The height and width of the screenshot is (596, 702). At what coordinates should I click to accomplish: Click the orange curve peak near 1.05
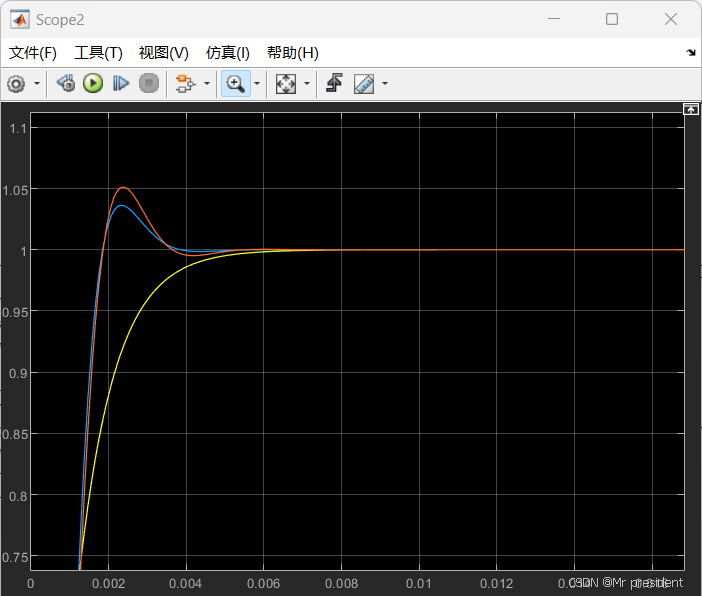[x=124, y=187]
